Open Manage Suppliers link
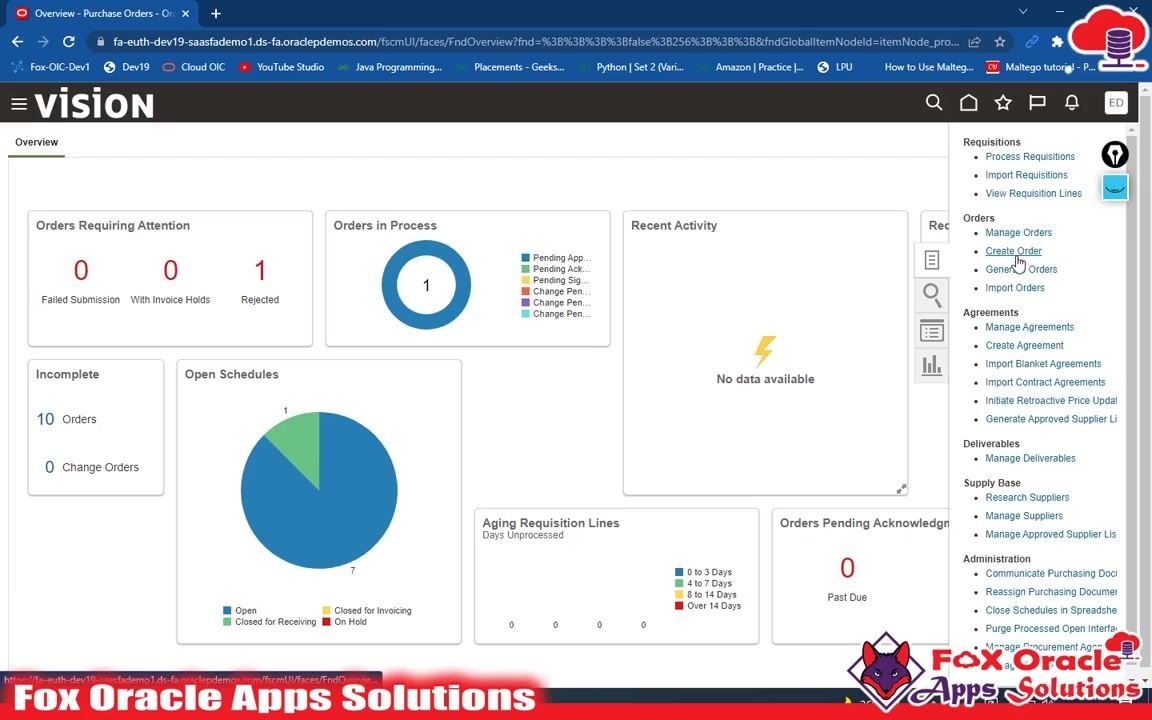This screenshot has width=1152, height=720. (x=1023, y=516)
